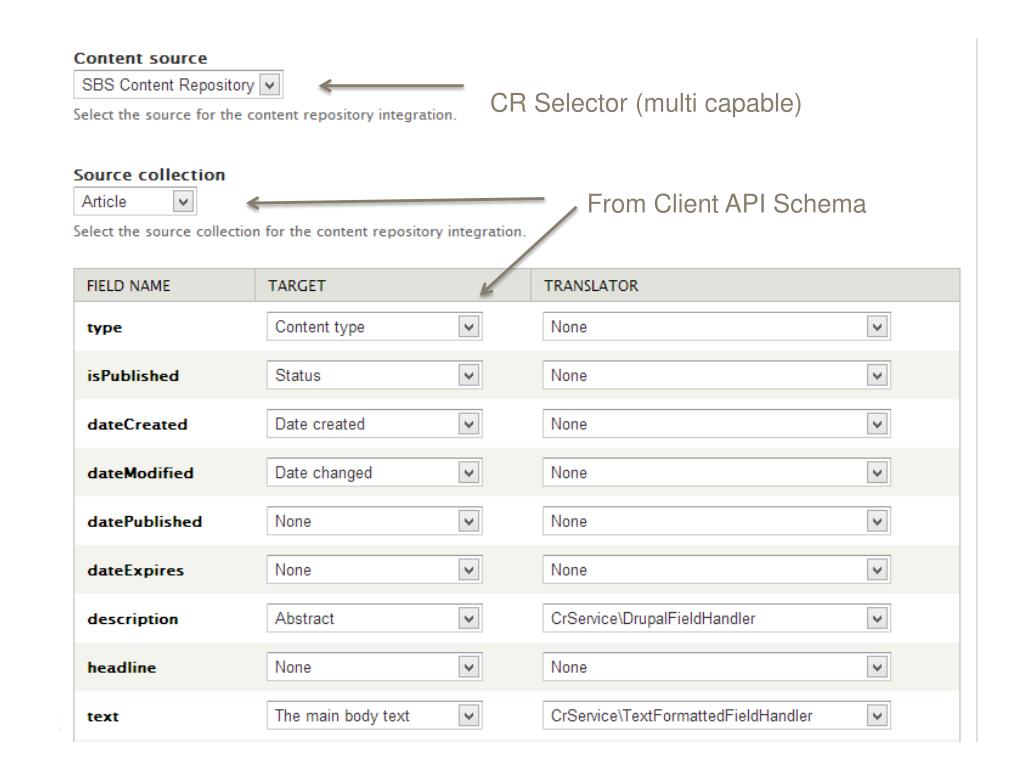This screenshot has width=1024, height=768.
Task: Choose a target for datePublished
Action: (374, 521)
